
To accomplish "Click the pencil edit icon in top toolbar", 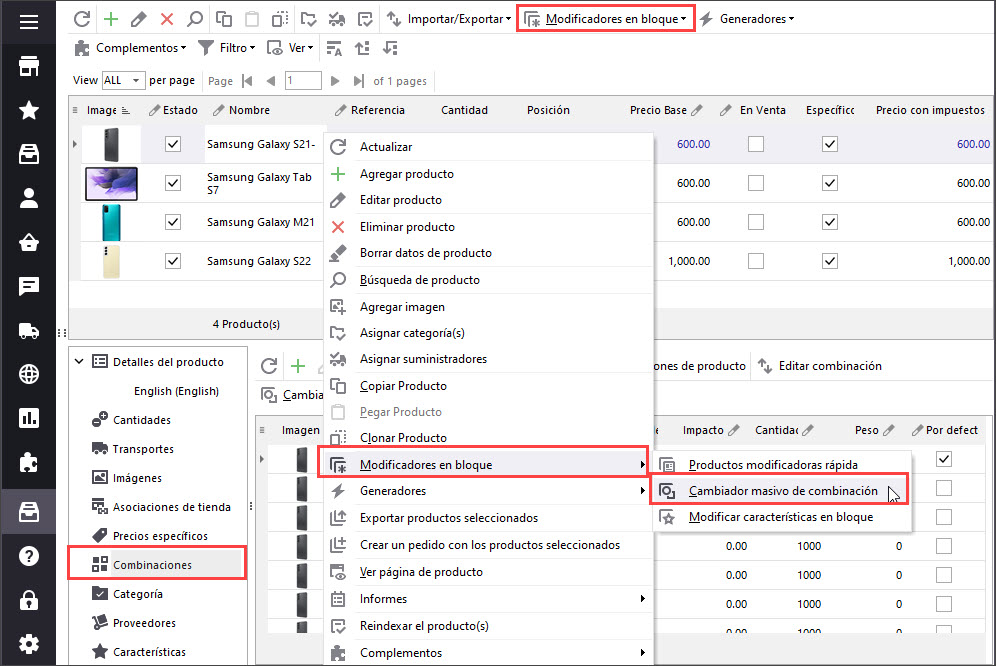I will tap(138, 19).
